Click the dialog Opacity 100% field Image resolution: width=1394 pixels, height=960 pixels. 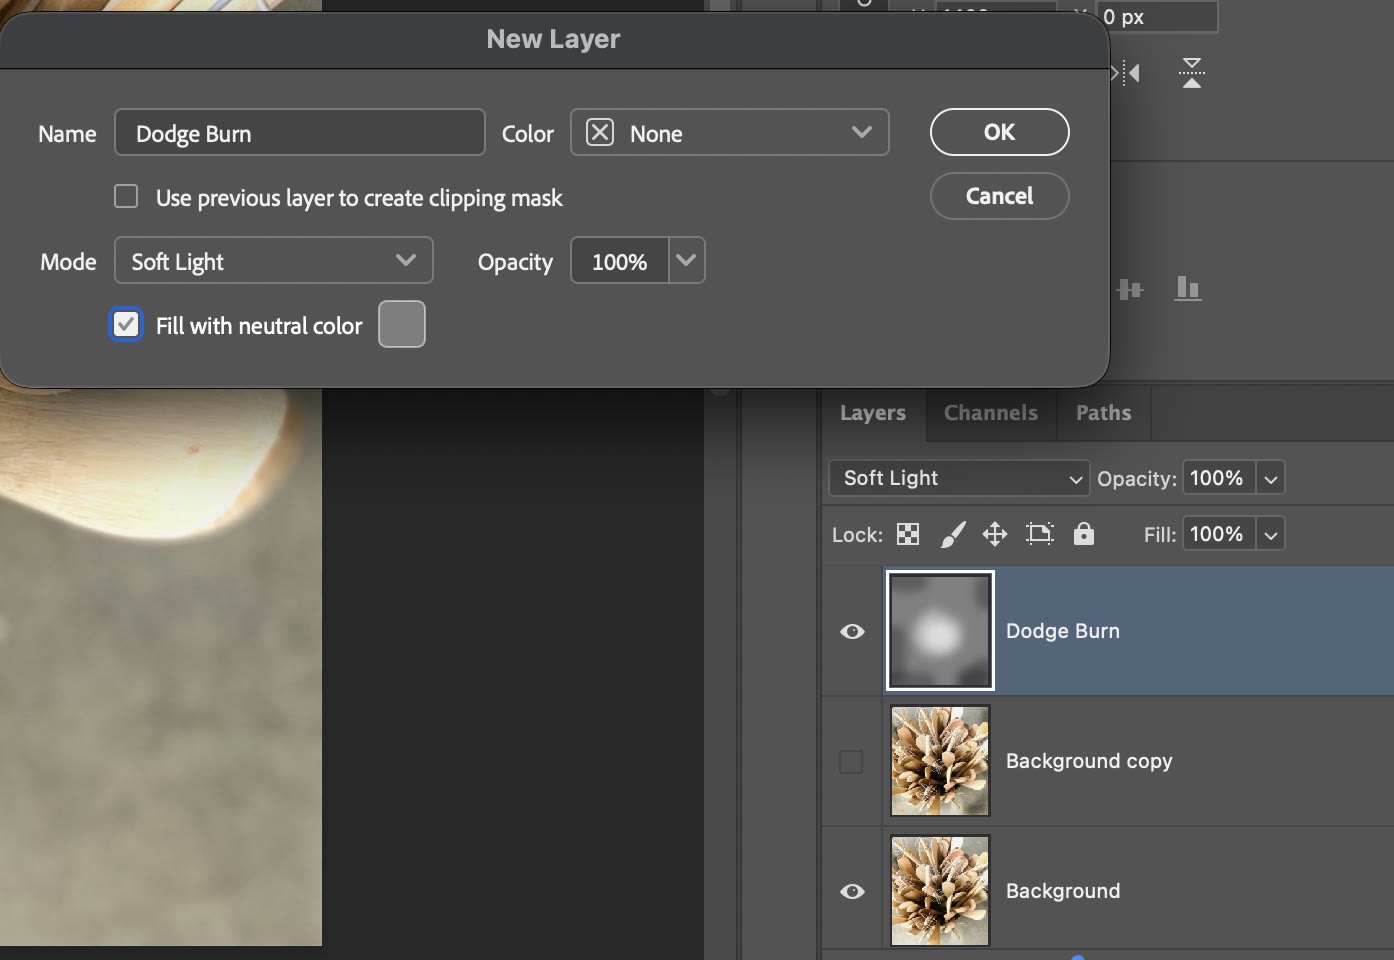[620, 260]
